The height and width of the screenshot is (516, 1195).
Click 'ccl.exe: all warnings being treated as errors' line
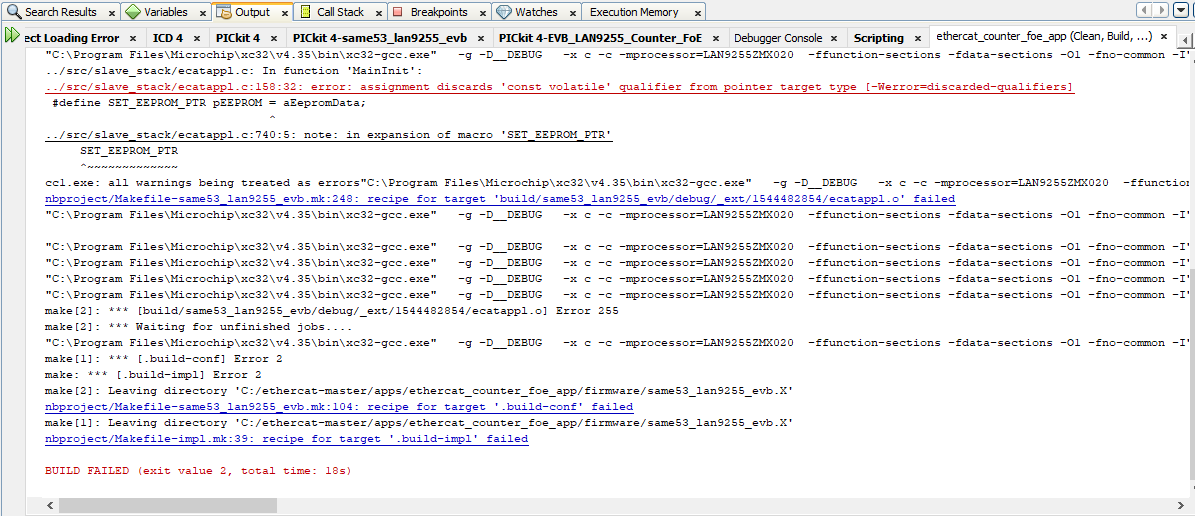coord(203,183)
